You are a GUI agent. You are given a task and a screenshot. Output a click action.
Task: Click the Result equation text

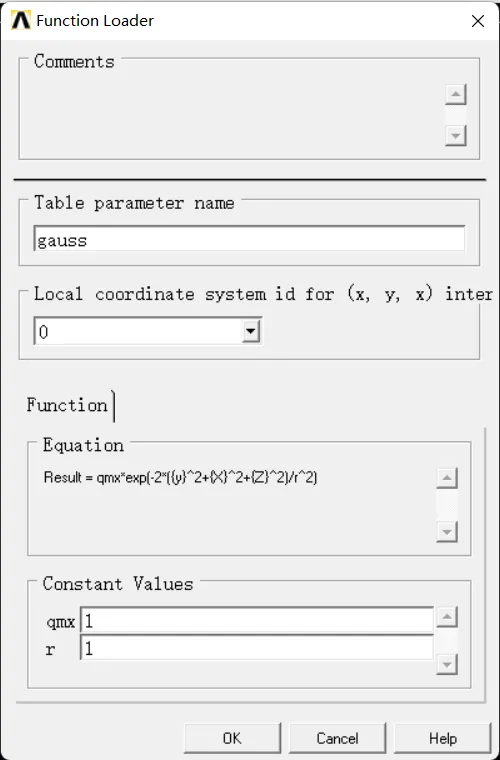[x=180, y=478]
